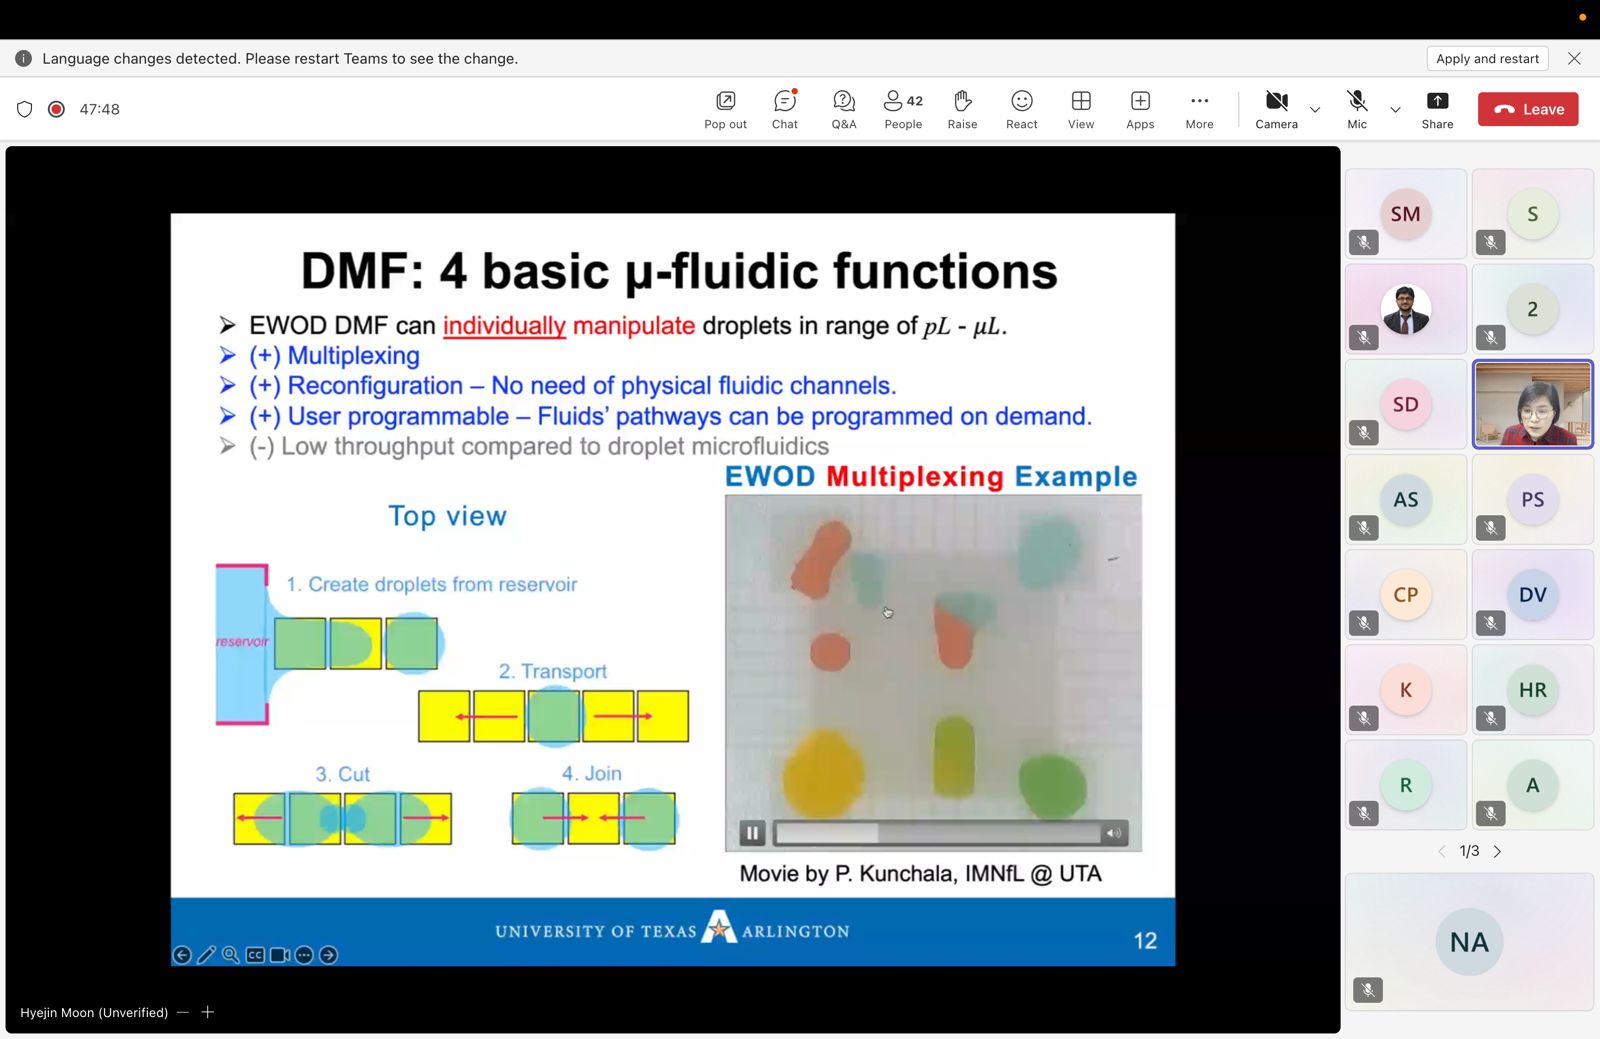The width and height of the screenshot is (1600, 1039).
Task: Open the Pop out meeting view
Action: [725, 109]
